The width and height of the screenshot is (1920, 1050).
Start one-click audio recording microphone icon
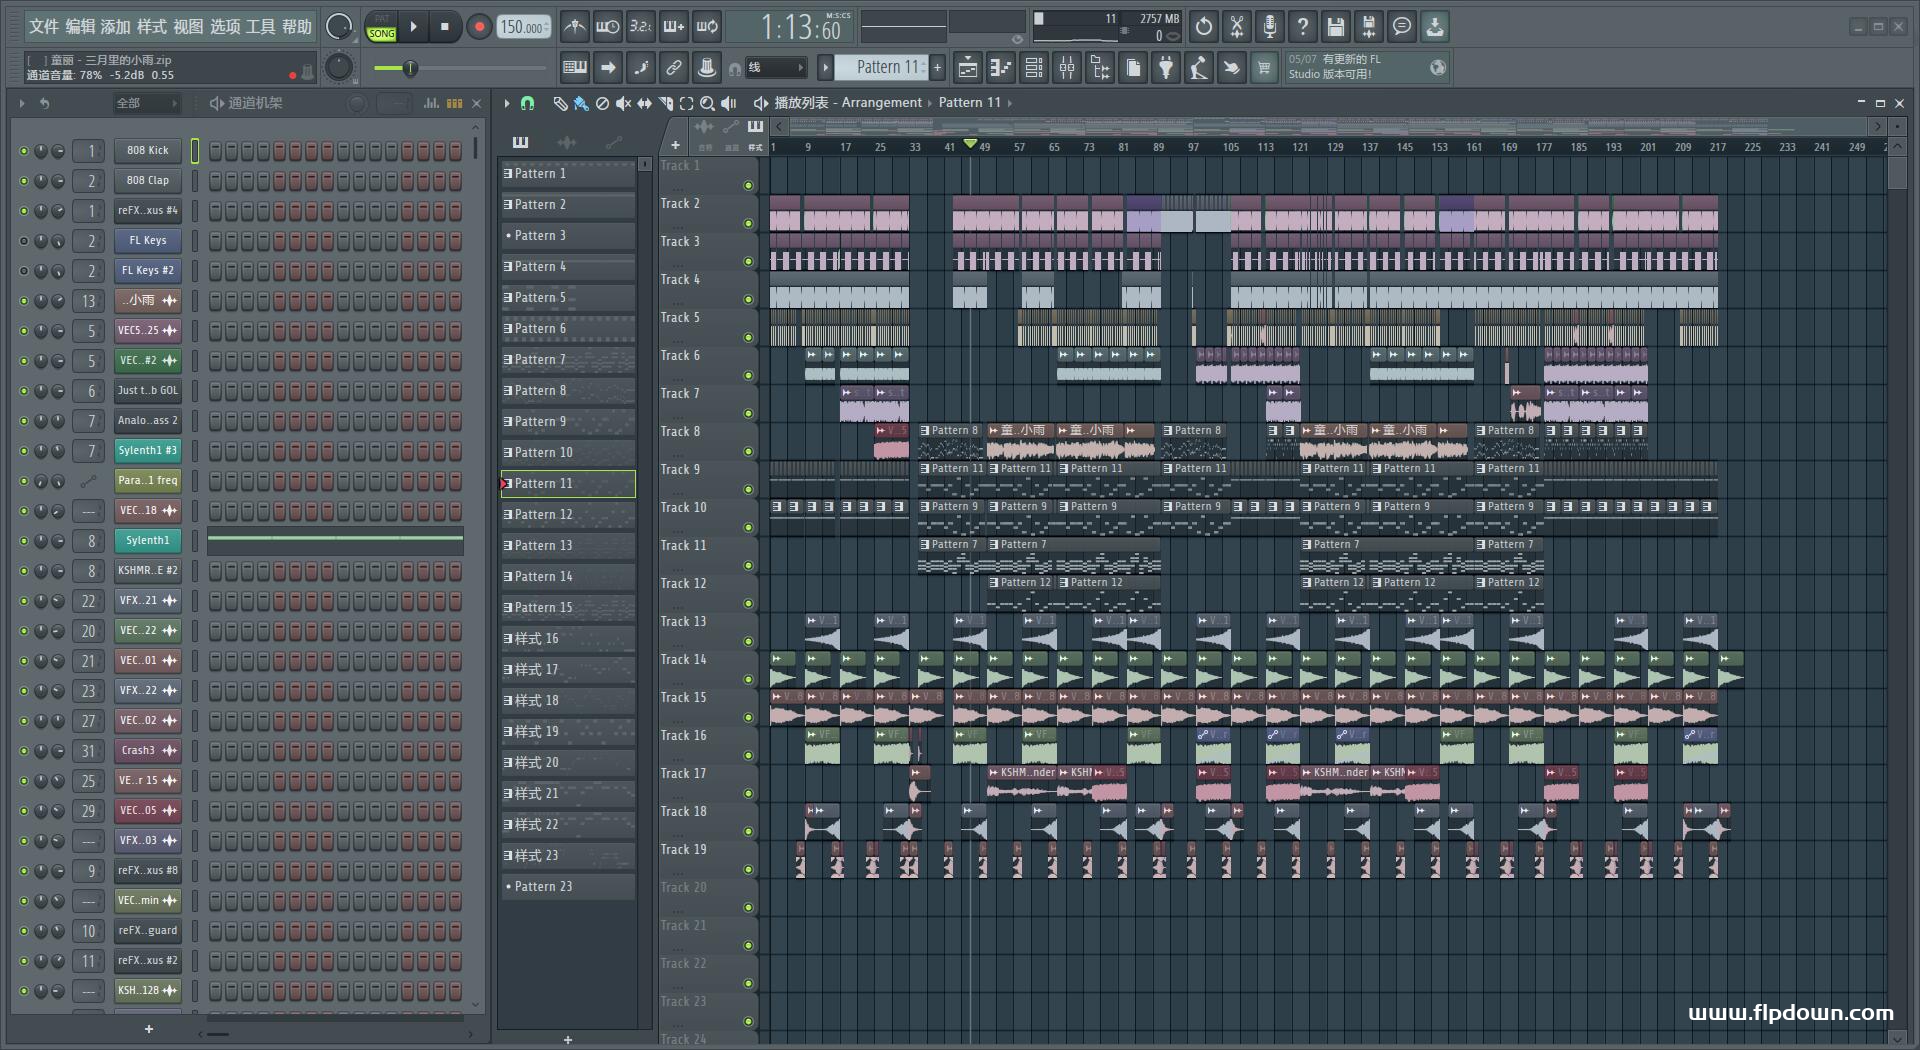(x=1270, y=27)
